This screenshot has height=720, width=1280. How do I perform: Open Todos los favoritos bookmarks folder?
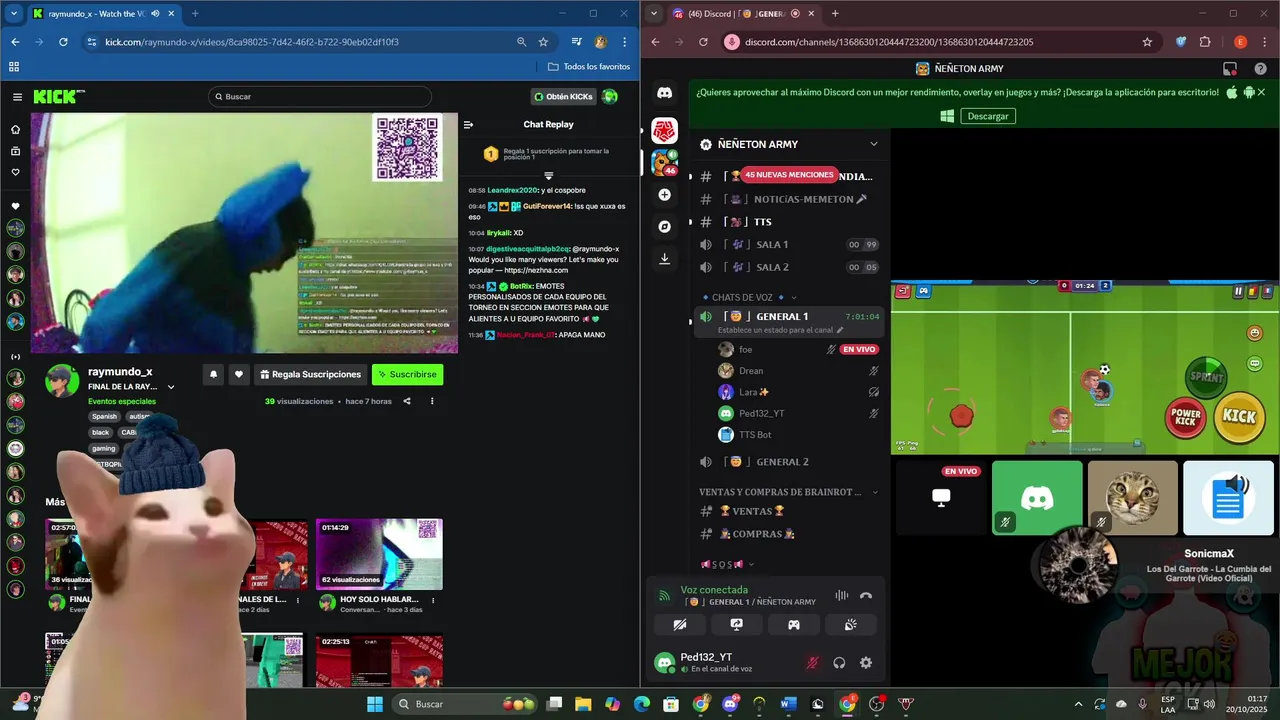click(x=589, y=67)
